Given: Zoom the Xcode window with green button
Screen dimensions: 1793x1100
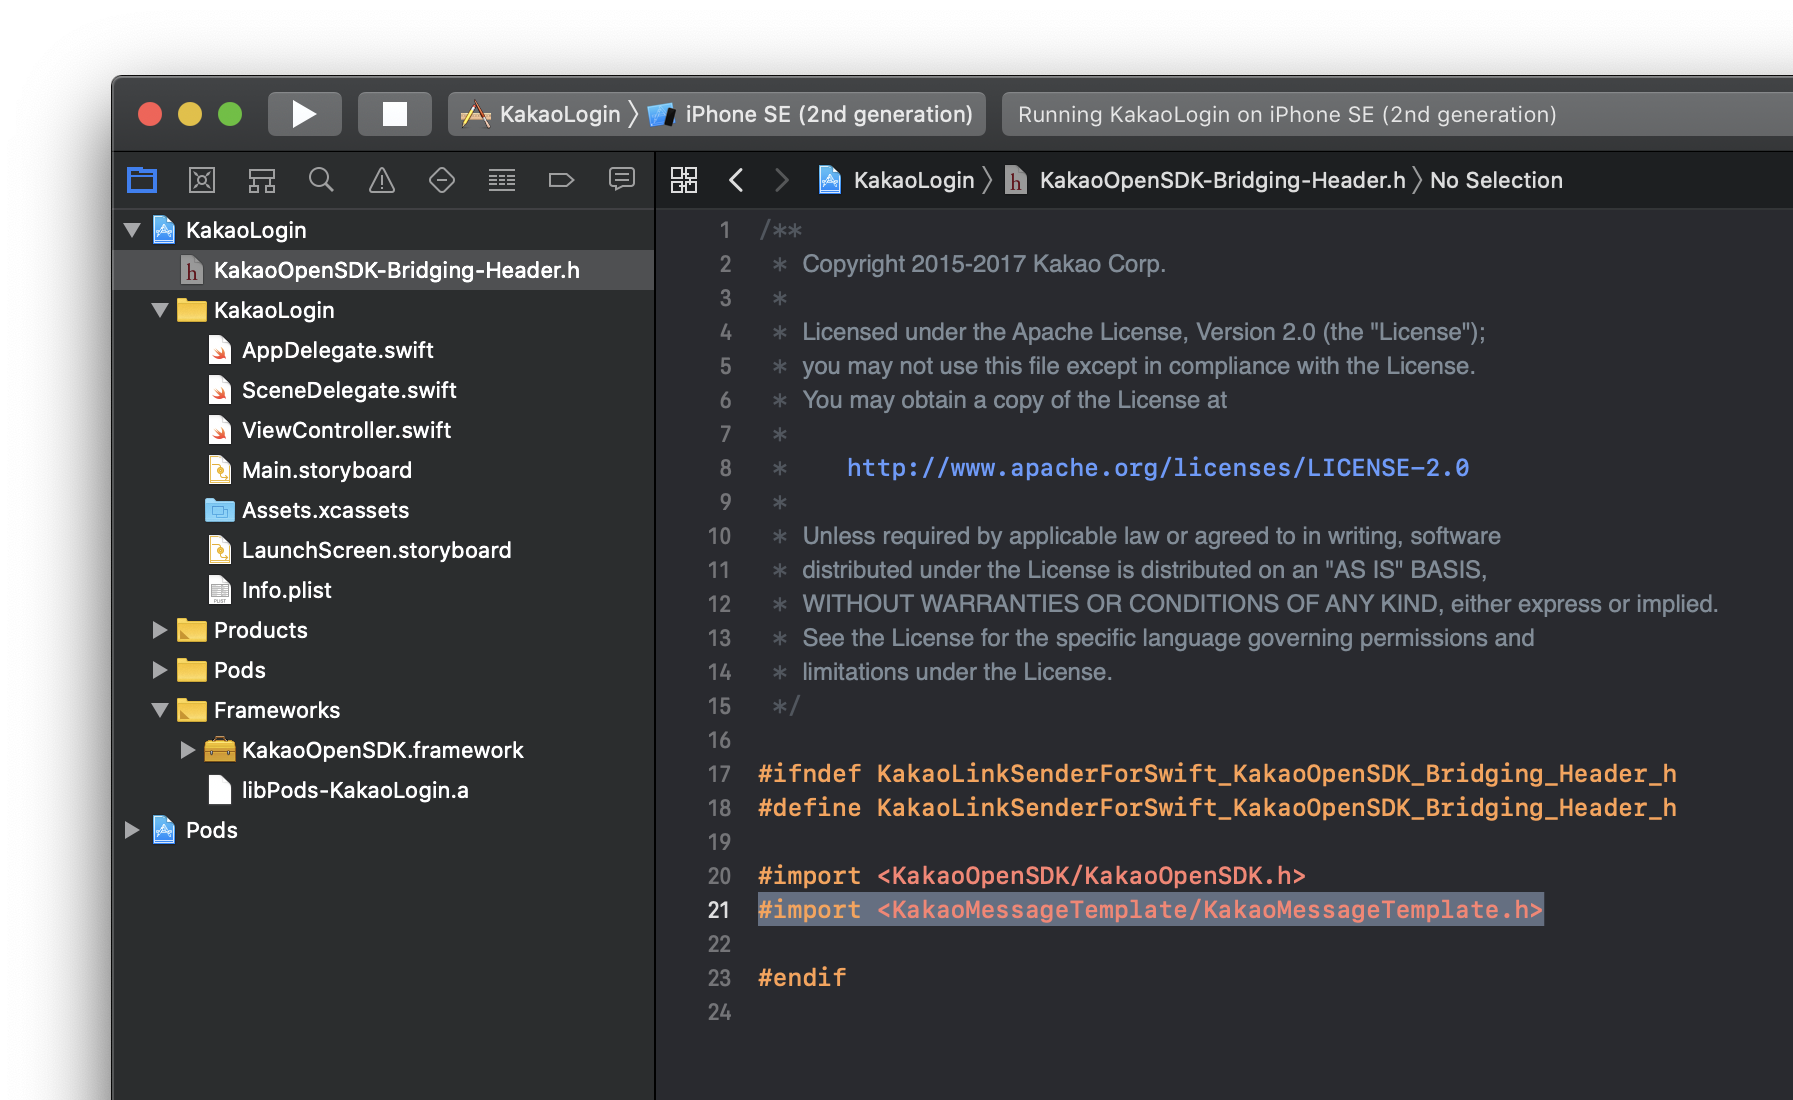Looking at the screenshot, I should tap(230, 114).
